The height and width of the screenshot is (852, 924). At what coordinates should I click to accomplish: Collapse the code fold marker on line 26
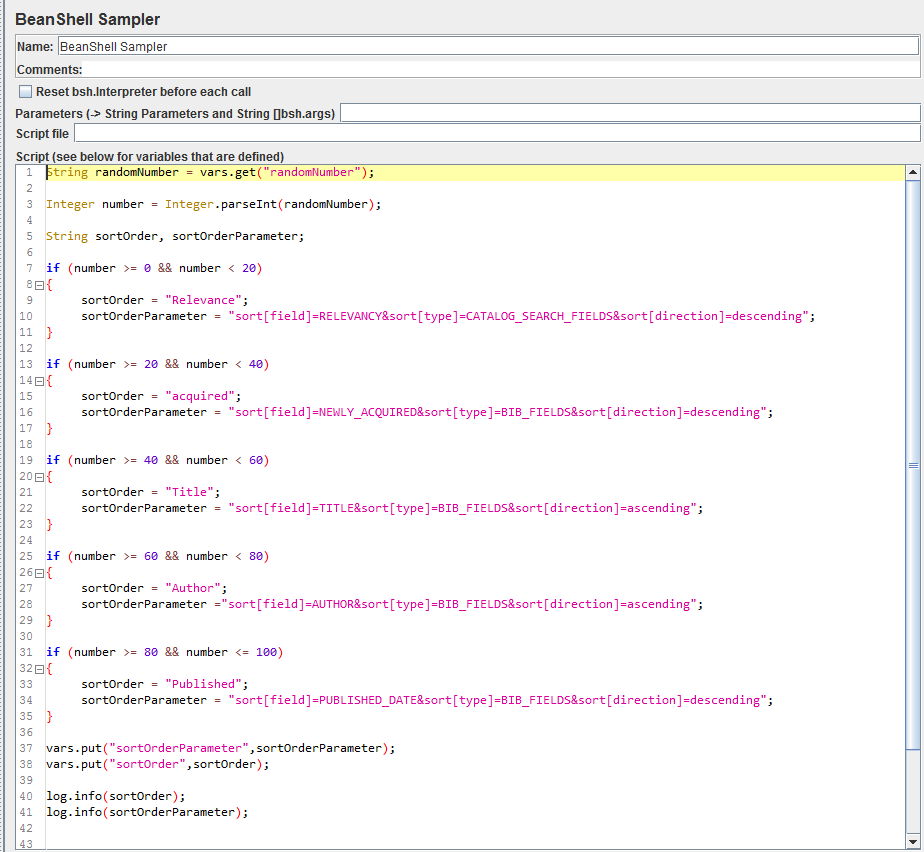37,571
